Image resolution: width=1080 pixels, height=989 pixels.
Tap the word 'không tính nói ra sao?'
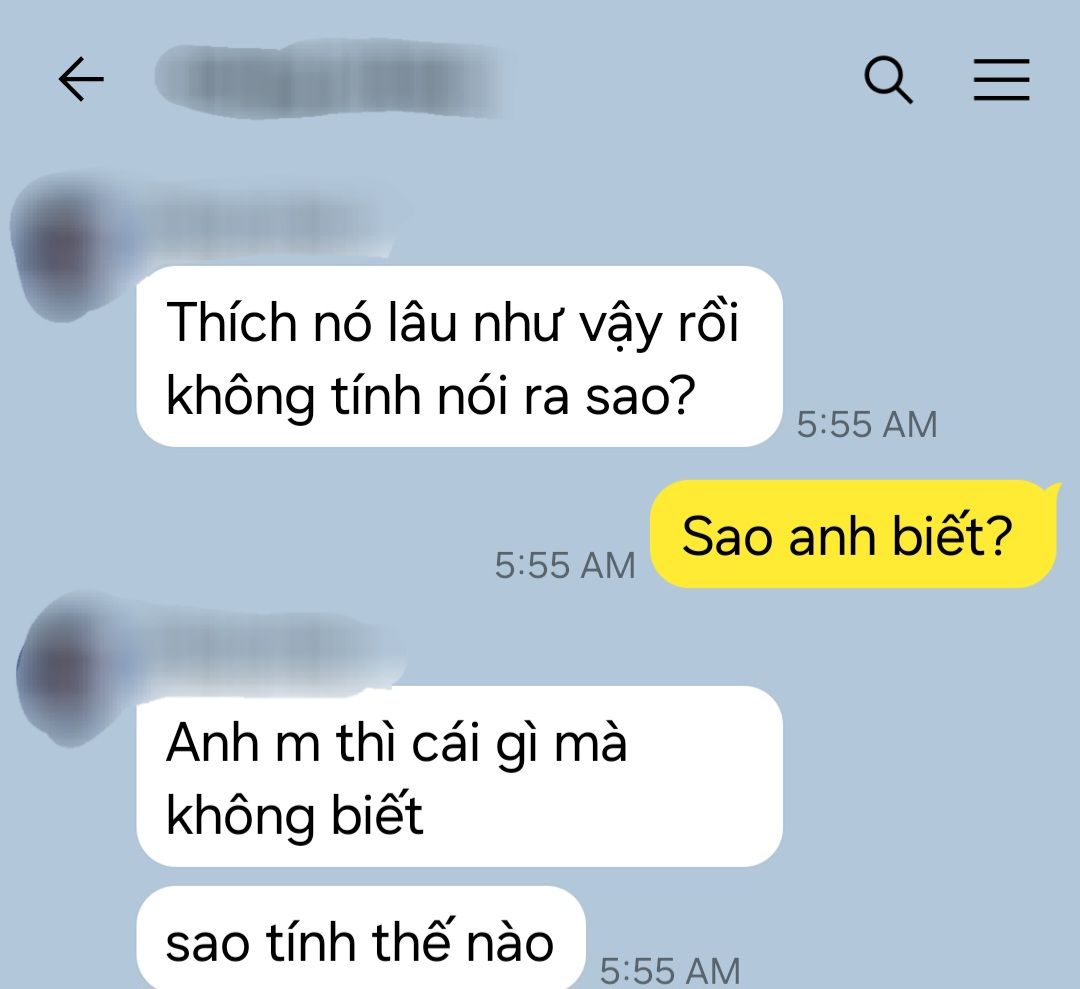coord(430,396)
